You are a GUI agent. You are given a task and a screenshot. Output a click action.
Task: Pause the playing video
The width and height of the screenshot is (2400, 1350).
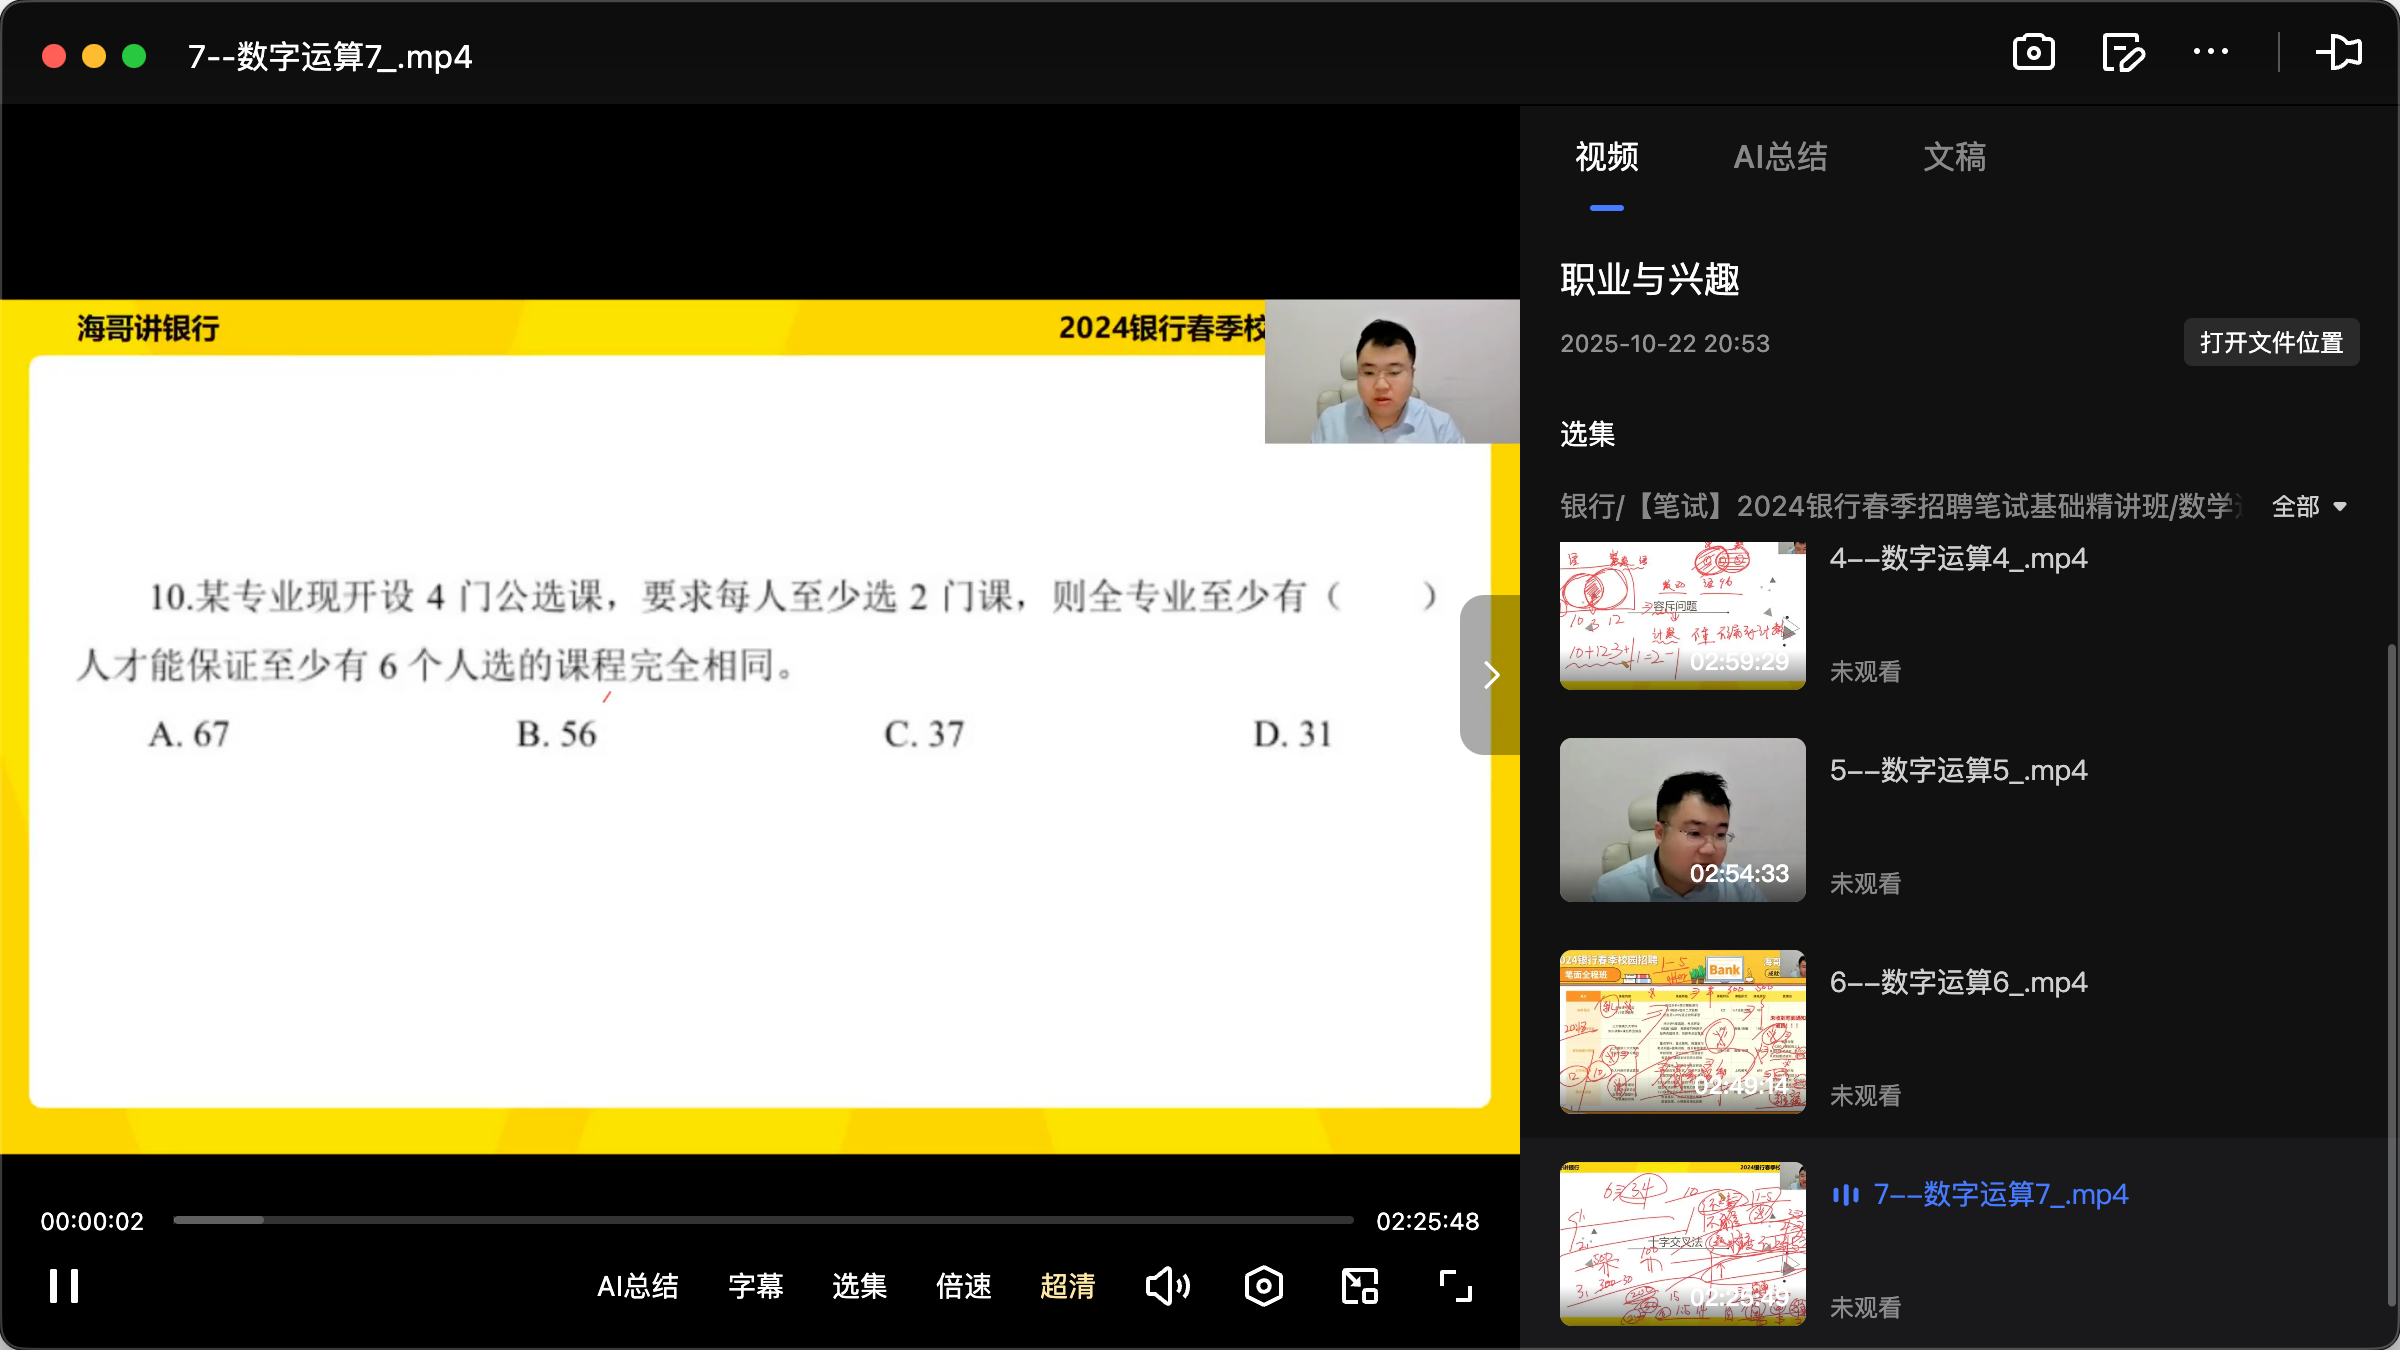click(63, 1286)
